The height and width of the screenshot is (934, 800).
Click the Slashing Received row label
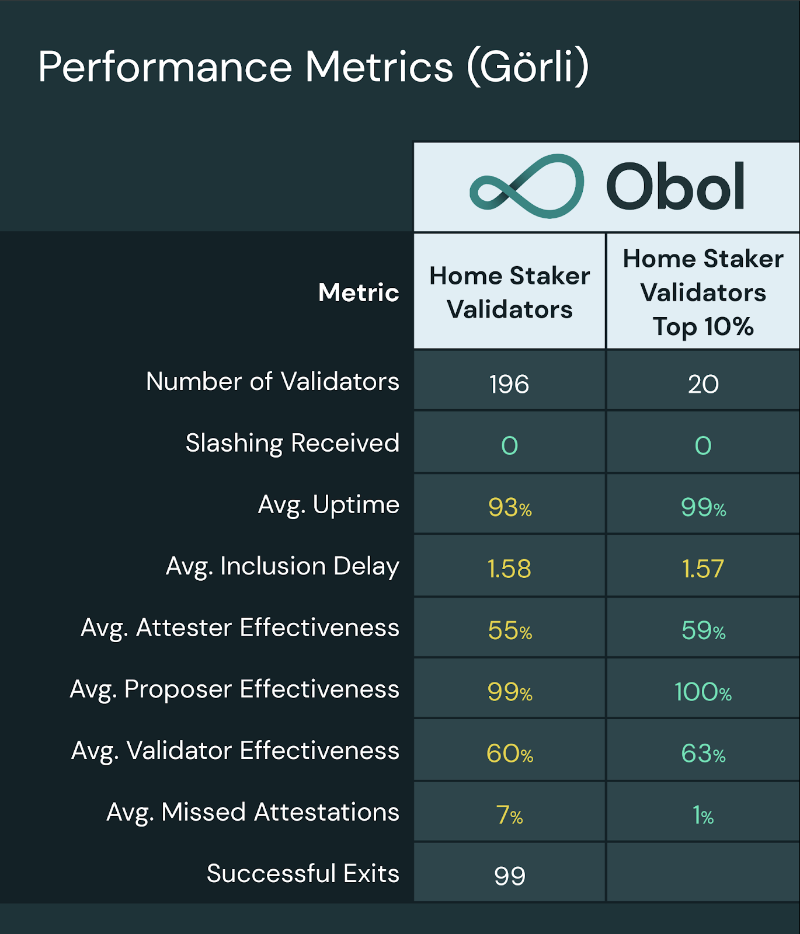tap(292, 443)
